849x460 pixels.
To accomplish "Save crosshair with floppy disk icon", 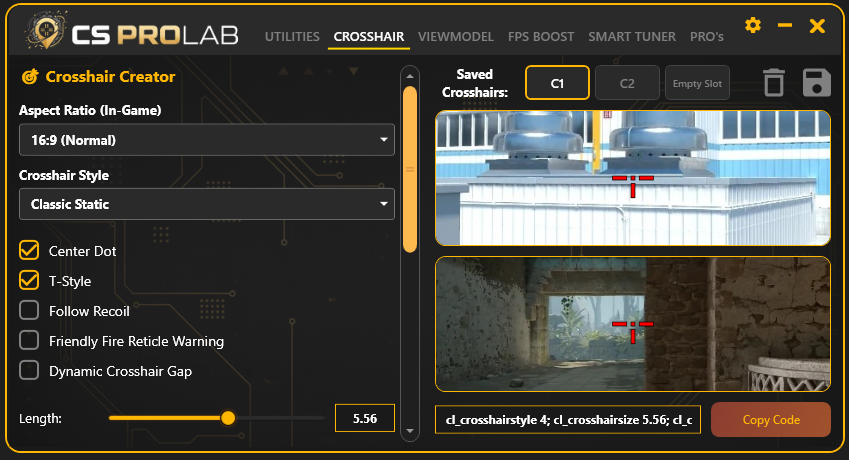I will (x=817, y=83).
